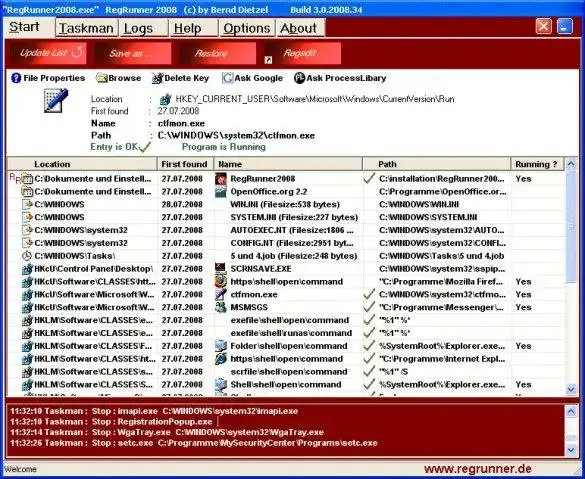This screenshot has width=585, height=479.
Task: Click log line Stop : setc.exe
Action: click(x=194, y=443)
